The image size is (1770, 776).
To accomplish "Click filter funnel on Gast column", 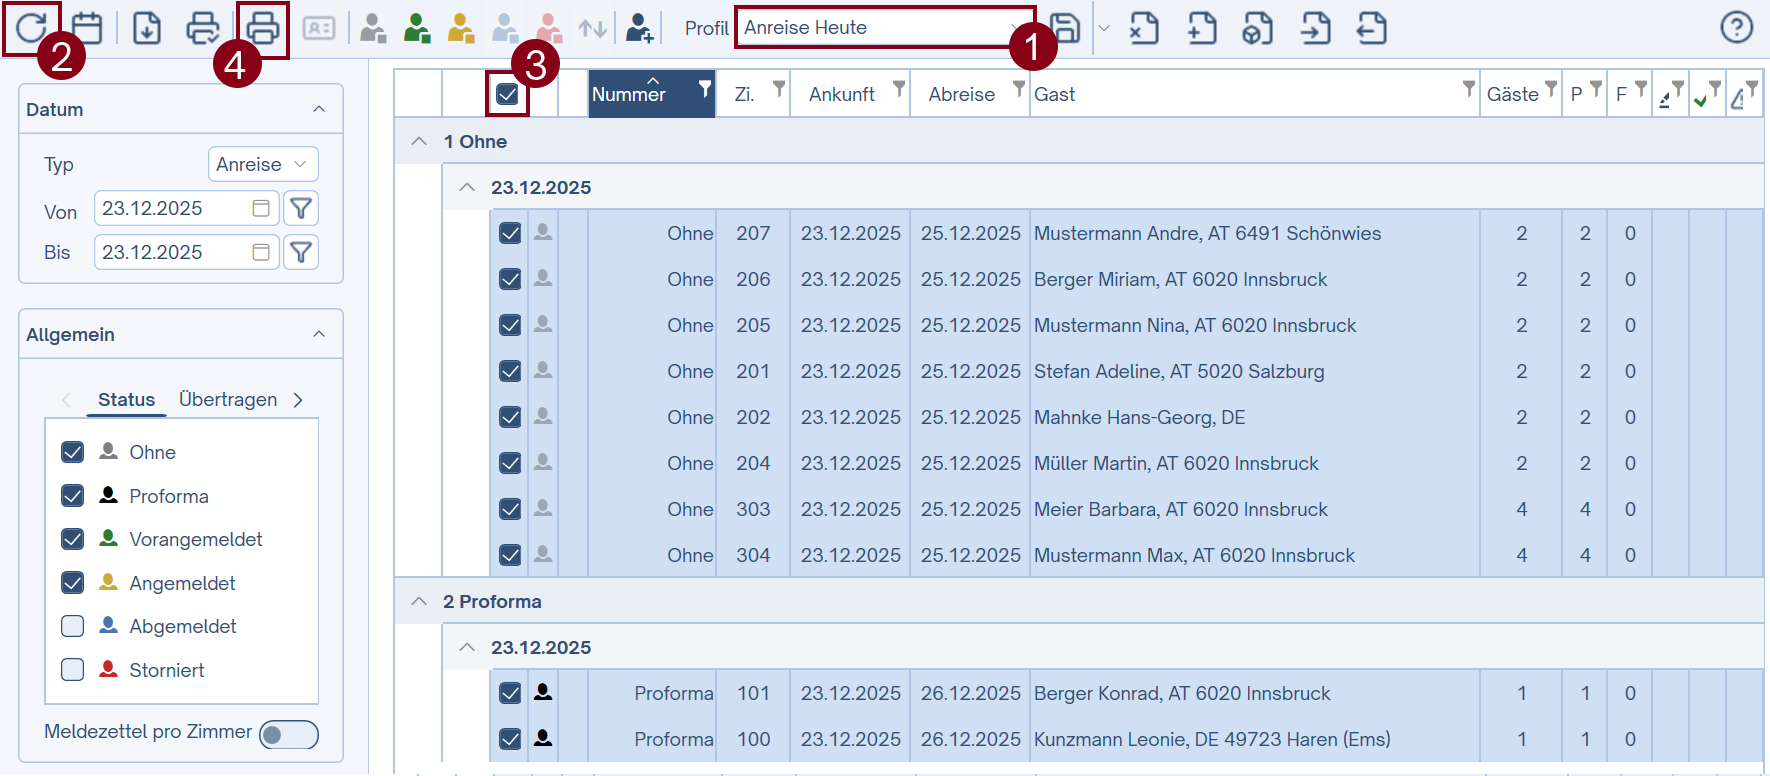I will [x=1469, y=89].
